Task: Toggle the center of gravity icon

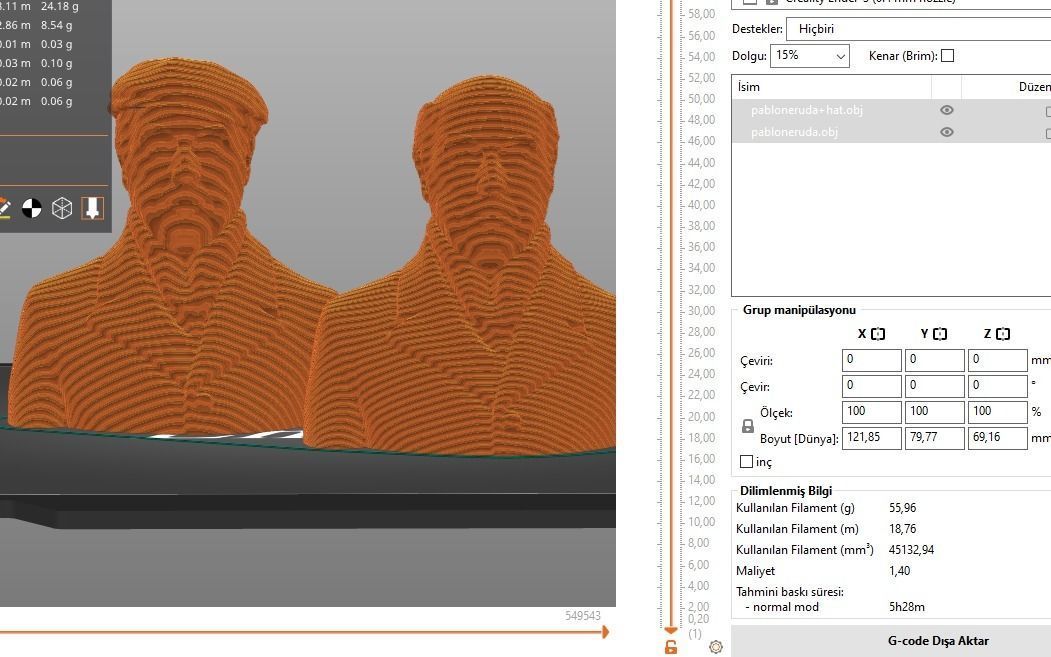Action: (32, 208)
